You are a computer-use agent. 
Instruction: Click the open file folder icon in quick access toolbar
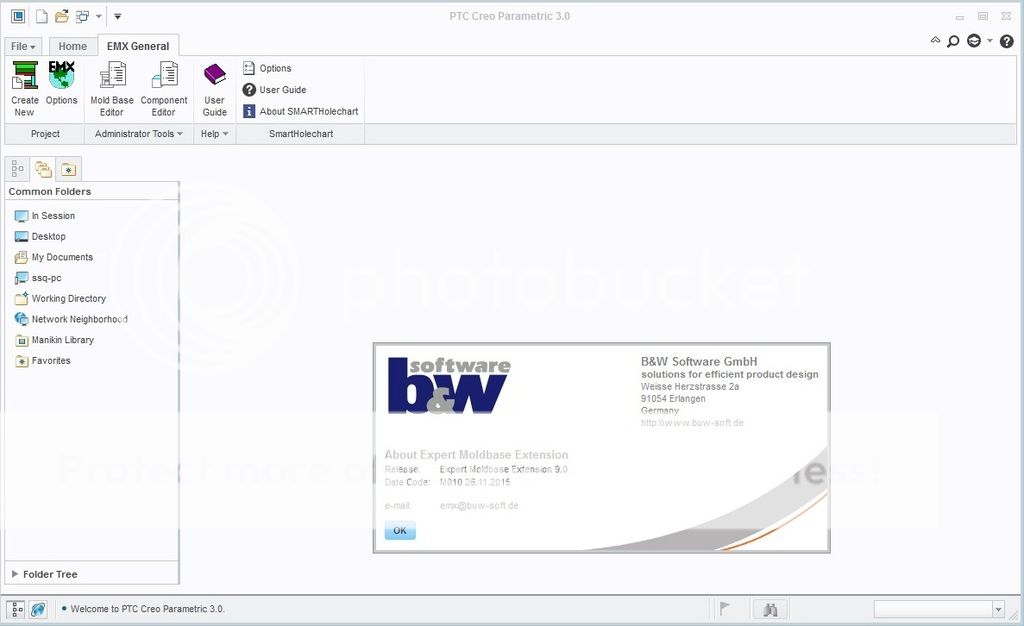[x=62, y=16]
